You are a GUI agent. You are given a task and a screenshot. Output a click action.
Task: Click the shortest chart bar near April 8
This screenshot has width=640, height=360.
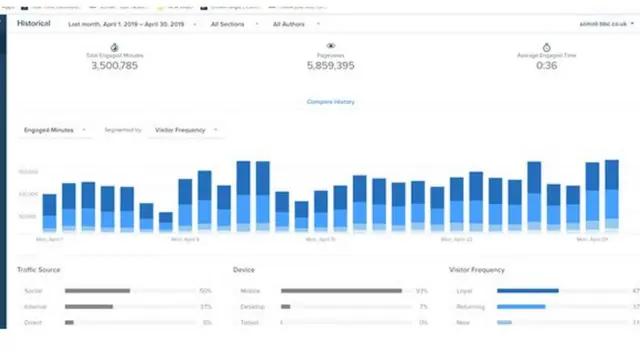click(166, 222)
